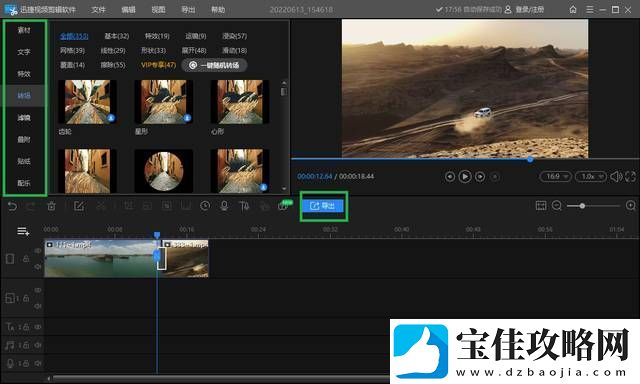Delete selected clip with trash icon
Screen dimensions: 640x384
pyautogui.click(x=51, y=206)
